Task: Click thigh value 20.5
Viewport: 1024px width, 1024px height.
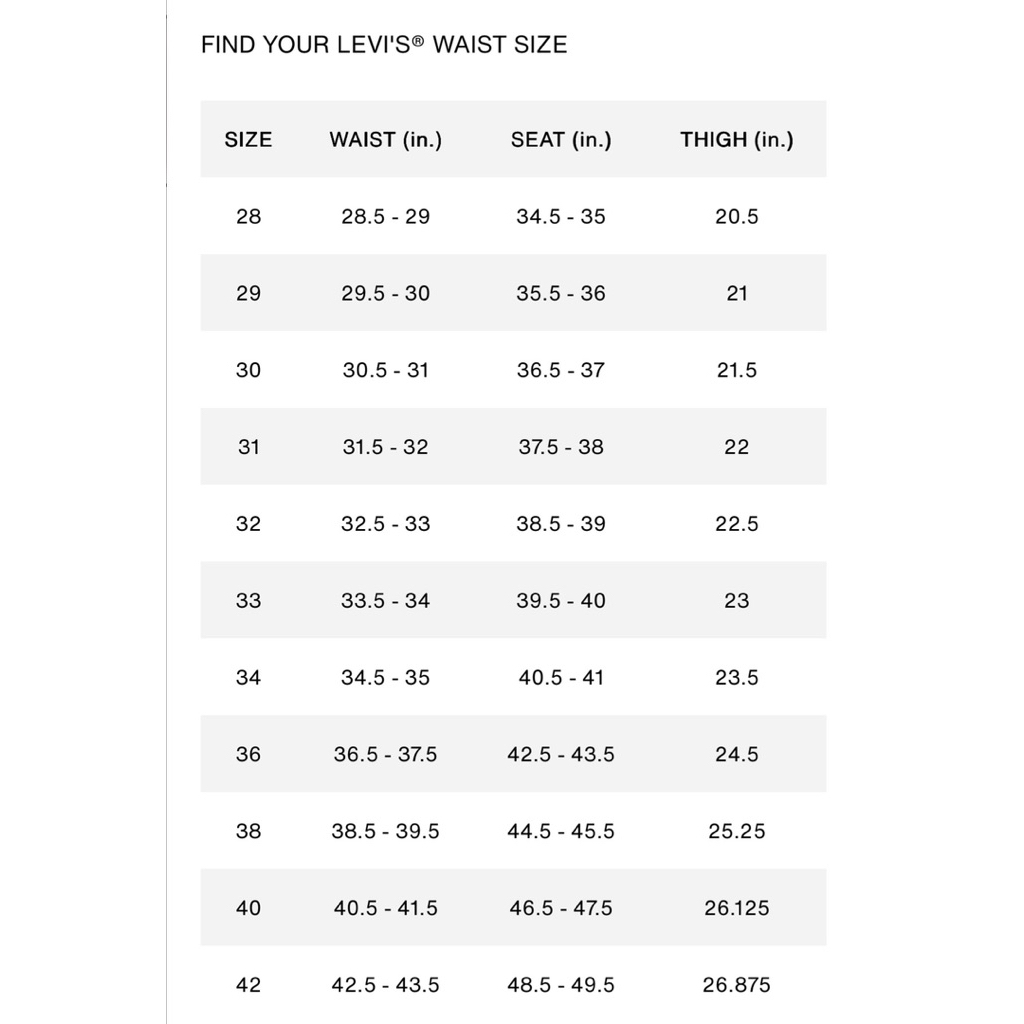Action: [737, 216]
